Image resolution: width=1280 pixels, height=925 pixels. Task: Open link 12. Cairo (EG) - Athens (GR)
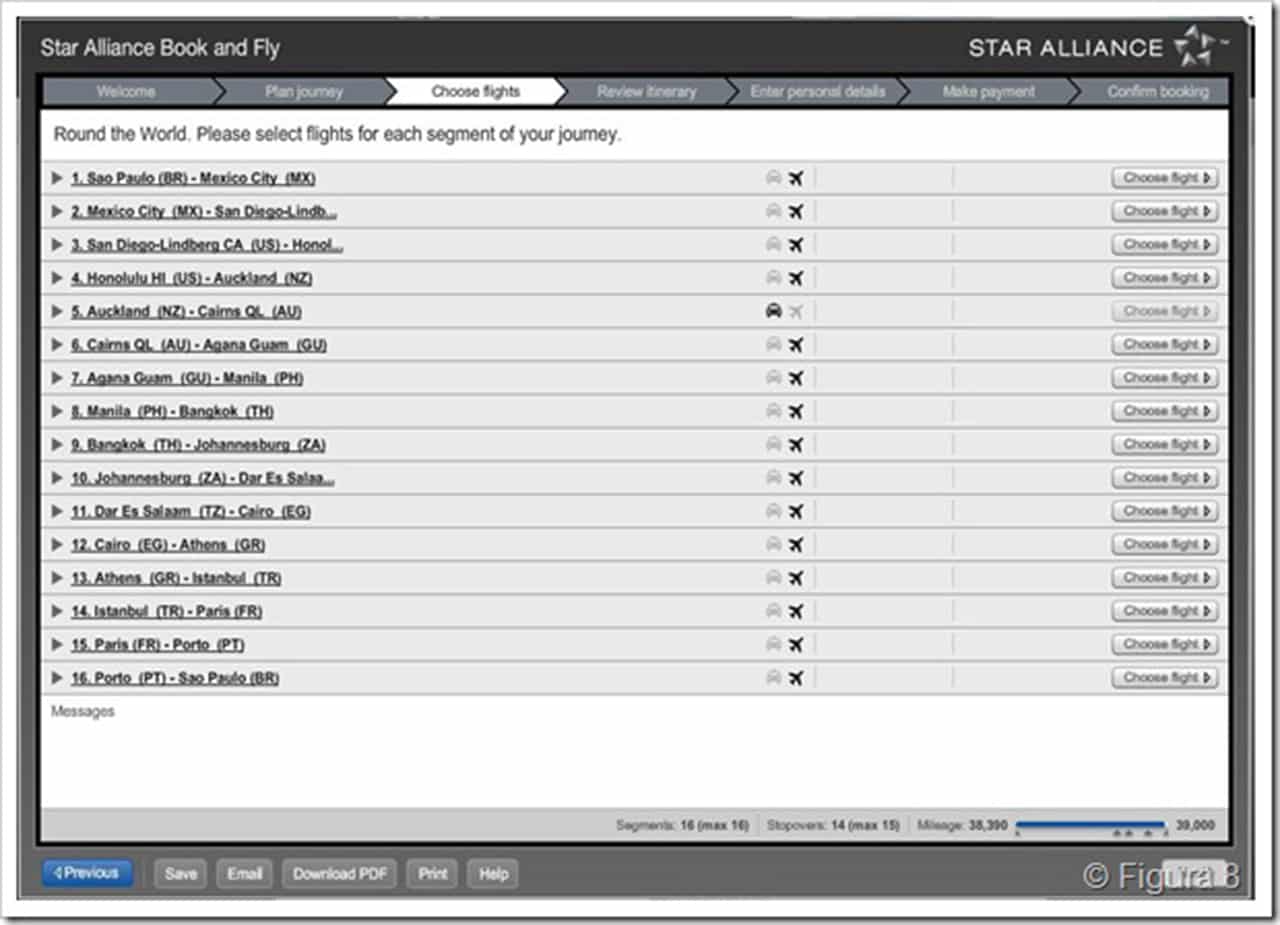coord(168,545)
